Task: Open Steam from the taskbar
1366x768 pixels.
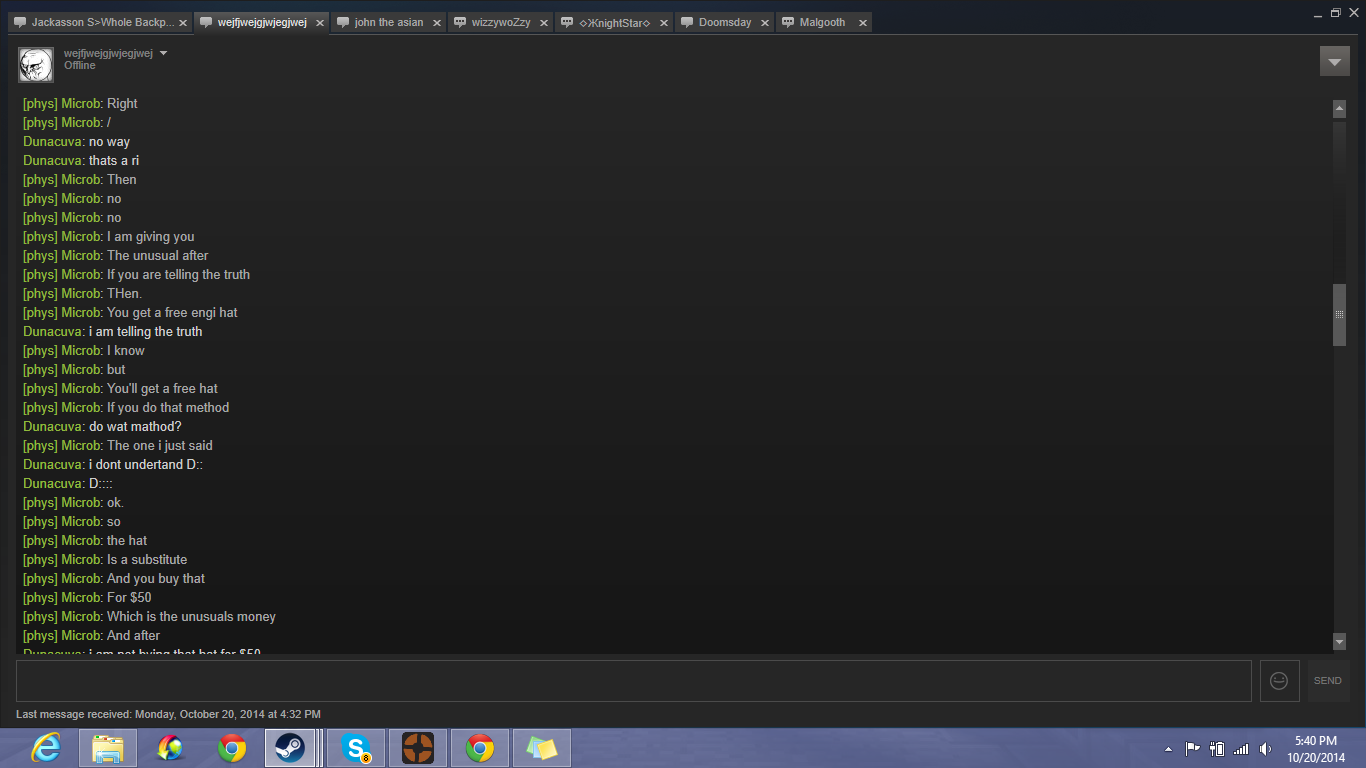Action: coord(290,748)
